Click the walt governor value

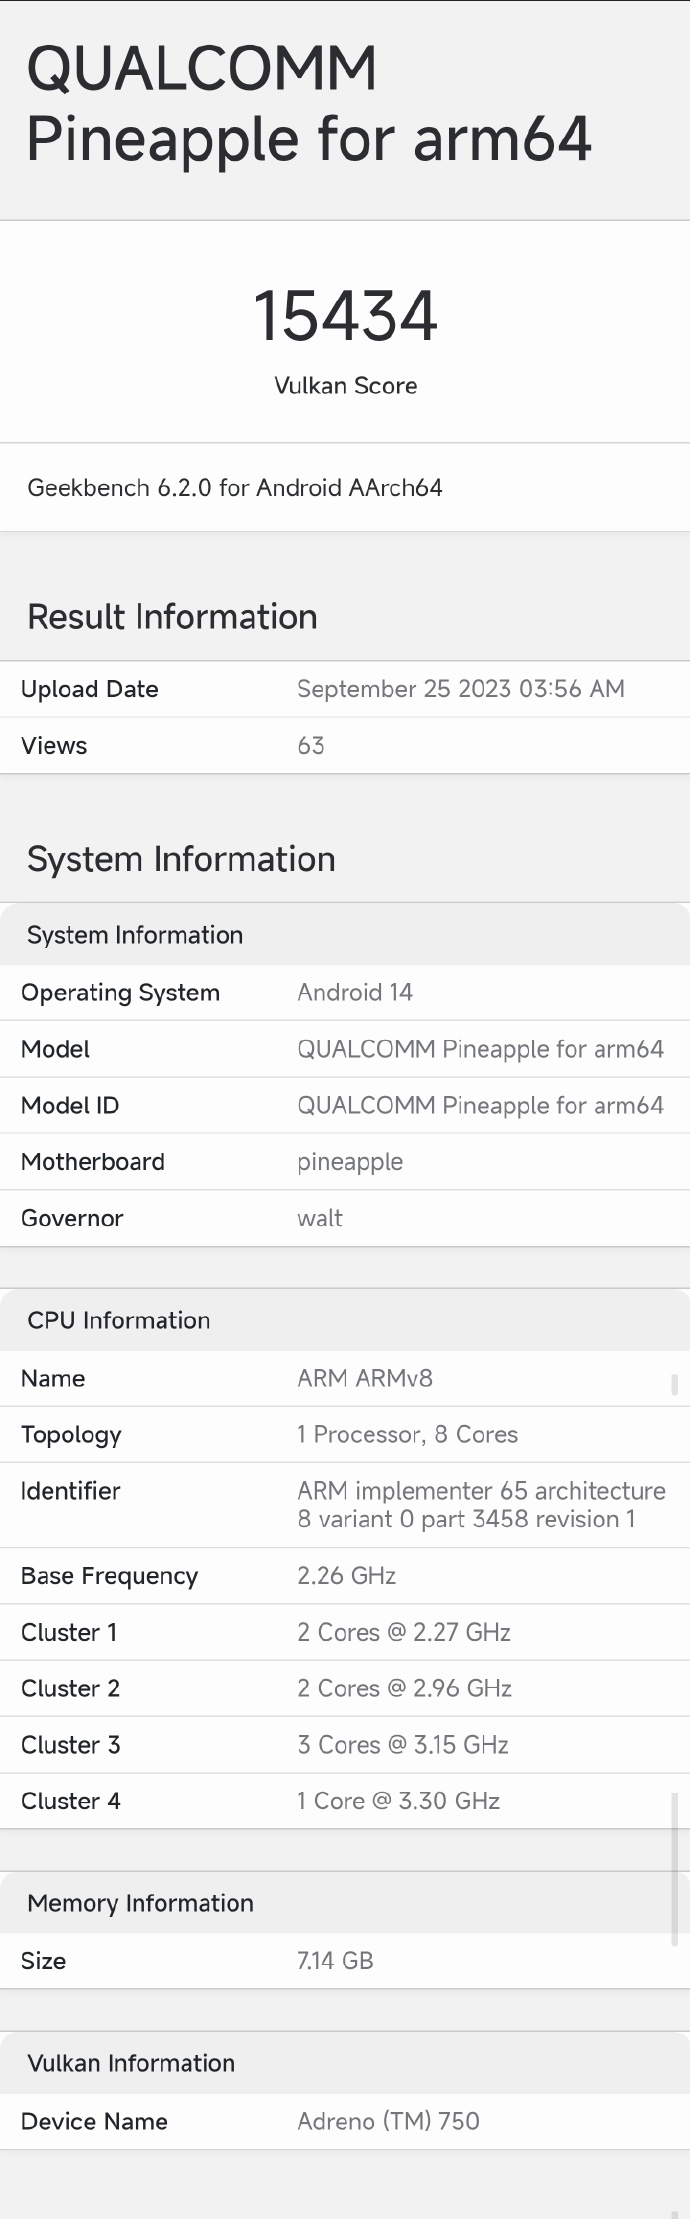[x=320, y=1219]
